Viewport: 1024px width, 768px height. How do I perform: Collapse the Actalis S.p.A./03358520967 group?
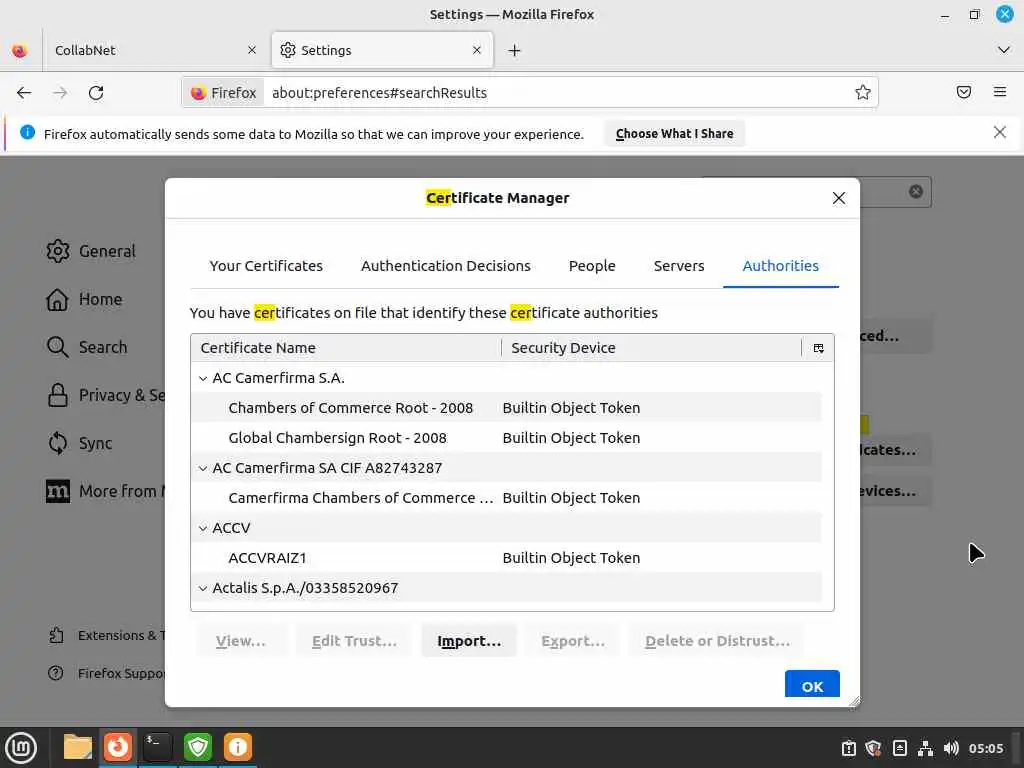pyautogui.click(x=203, y=588)
